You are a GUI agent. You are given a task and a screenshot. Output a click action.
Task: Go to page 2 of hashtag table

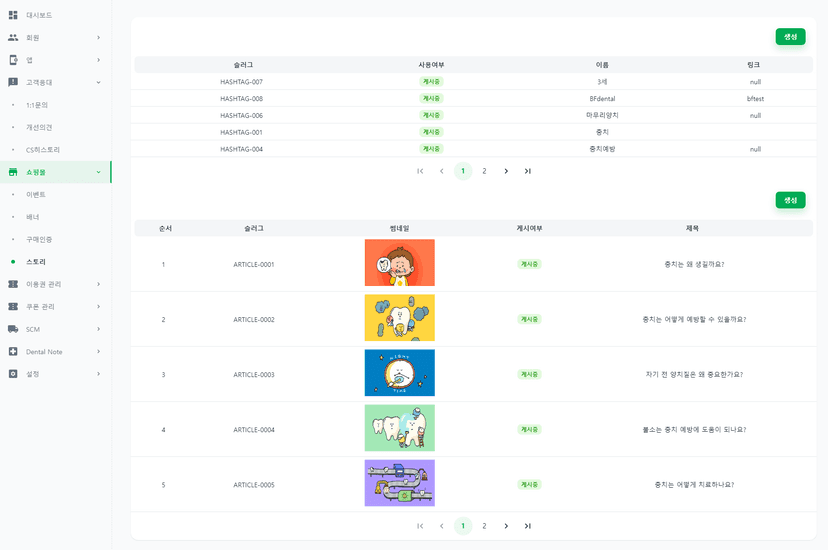click(484, 171)
